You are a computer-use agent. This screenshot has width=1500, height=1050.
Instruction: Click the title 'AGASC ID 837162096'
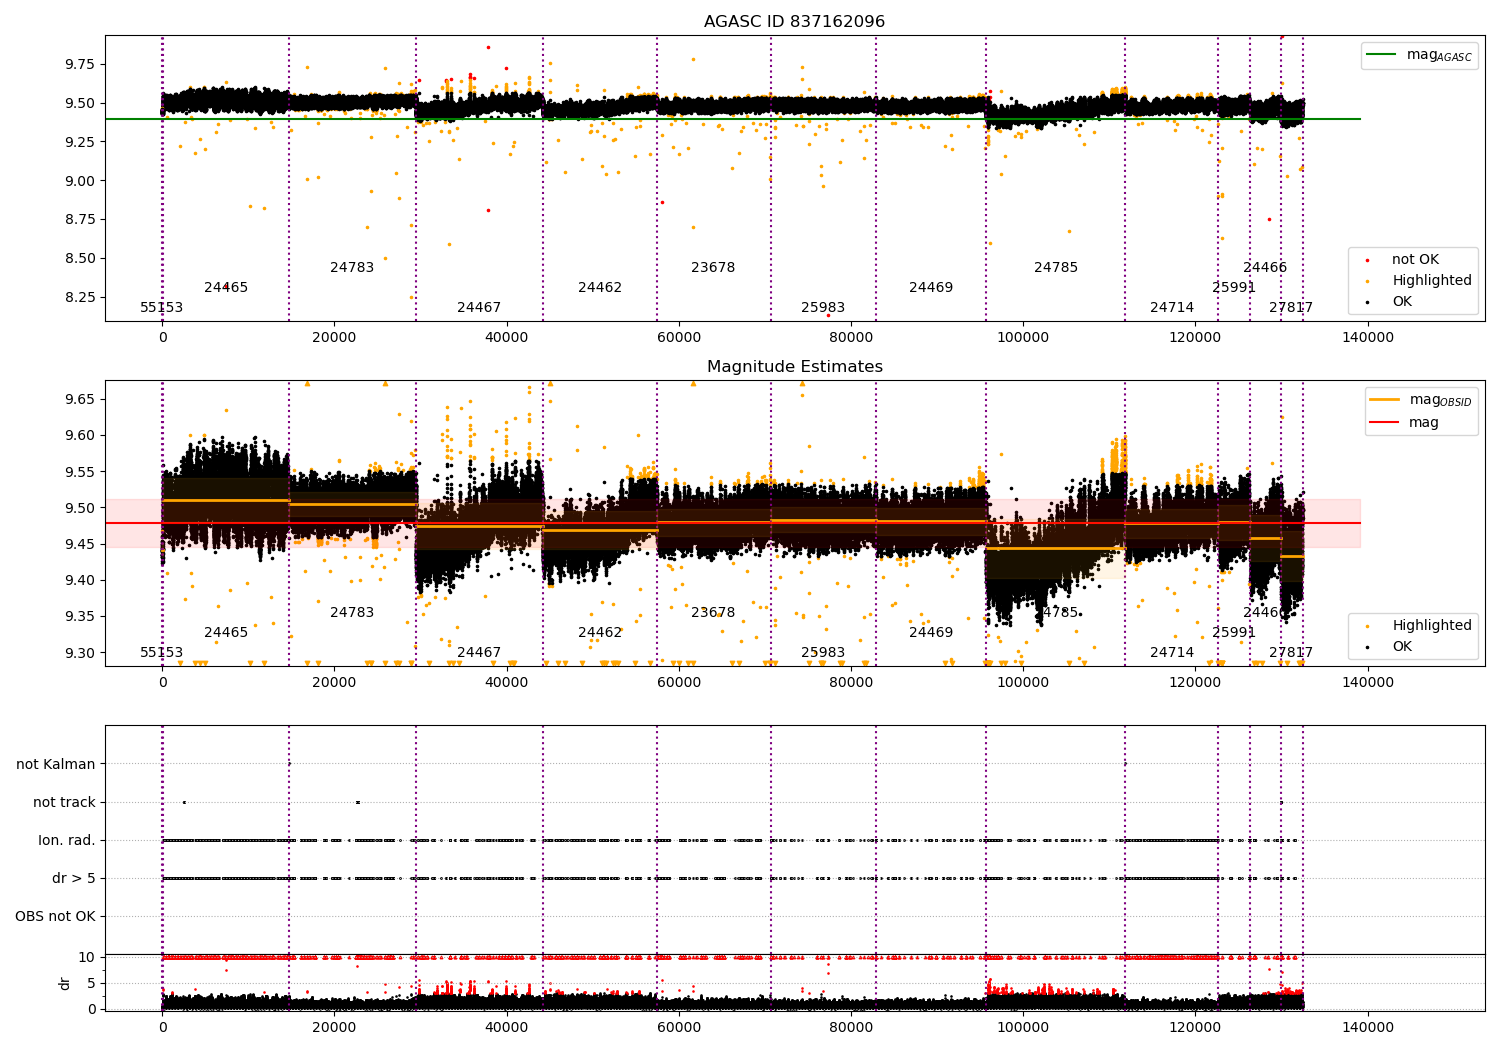point(794,22)
